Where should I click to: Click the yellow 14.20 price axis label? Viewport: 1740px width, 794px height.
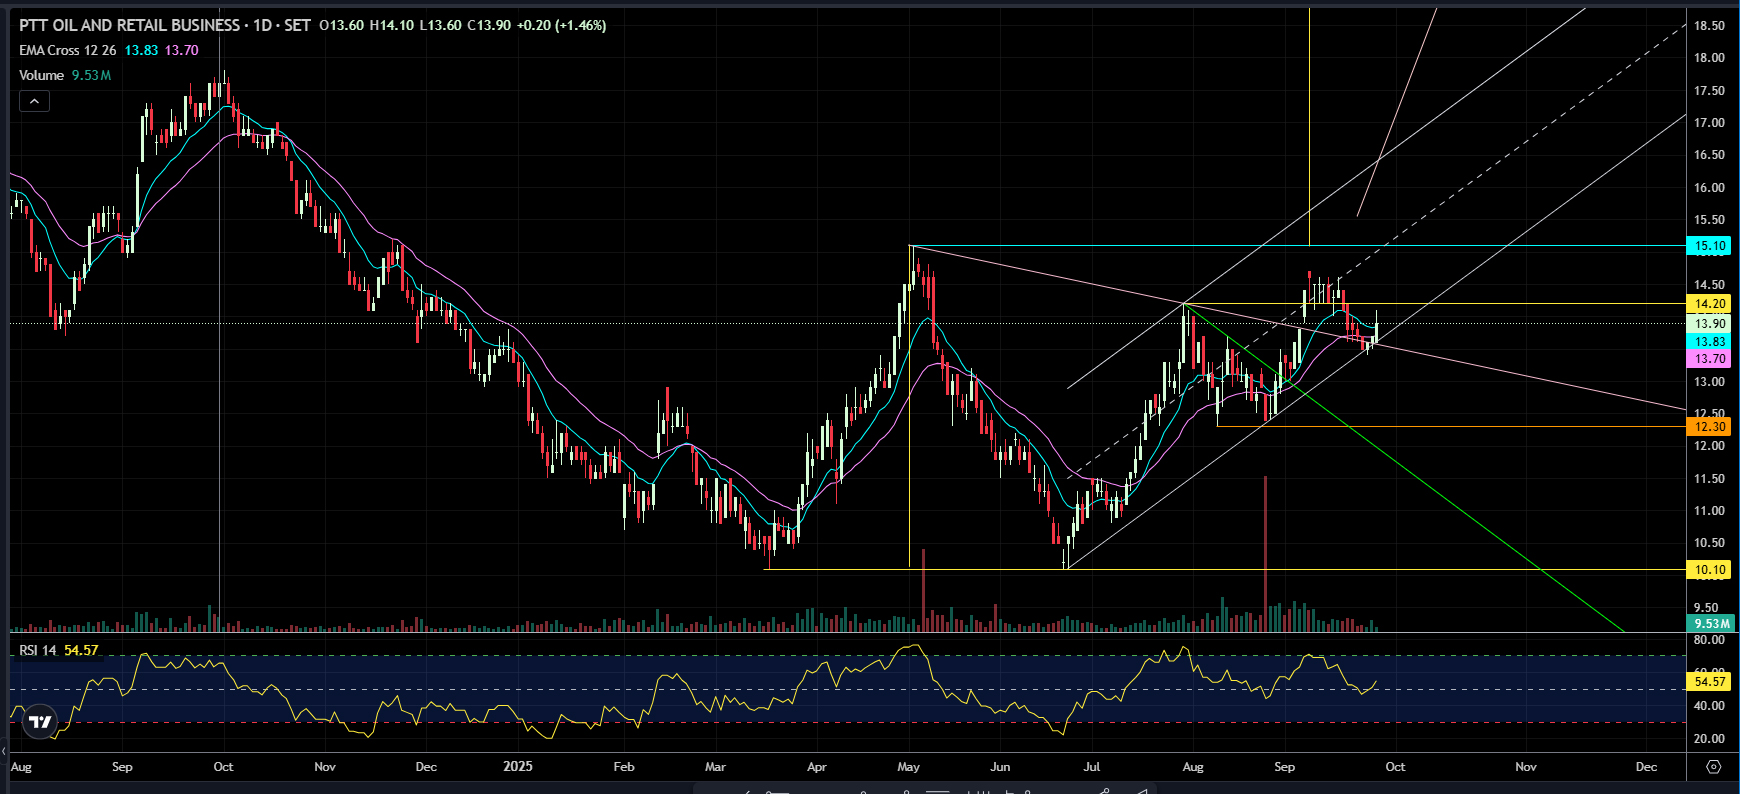point(1709,303)
